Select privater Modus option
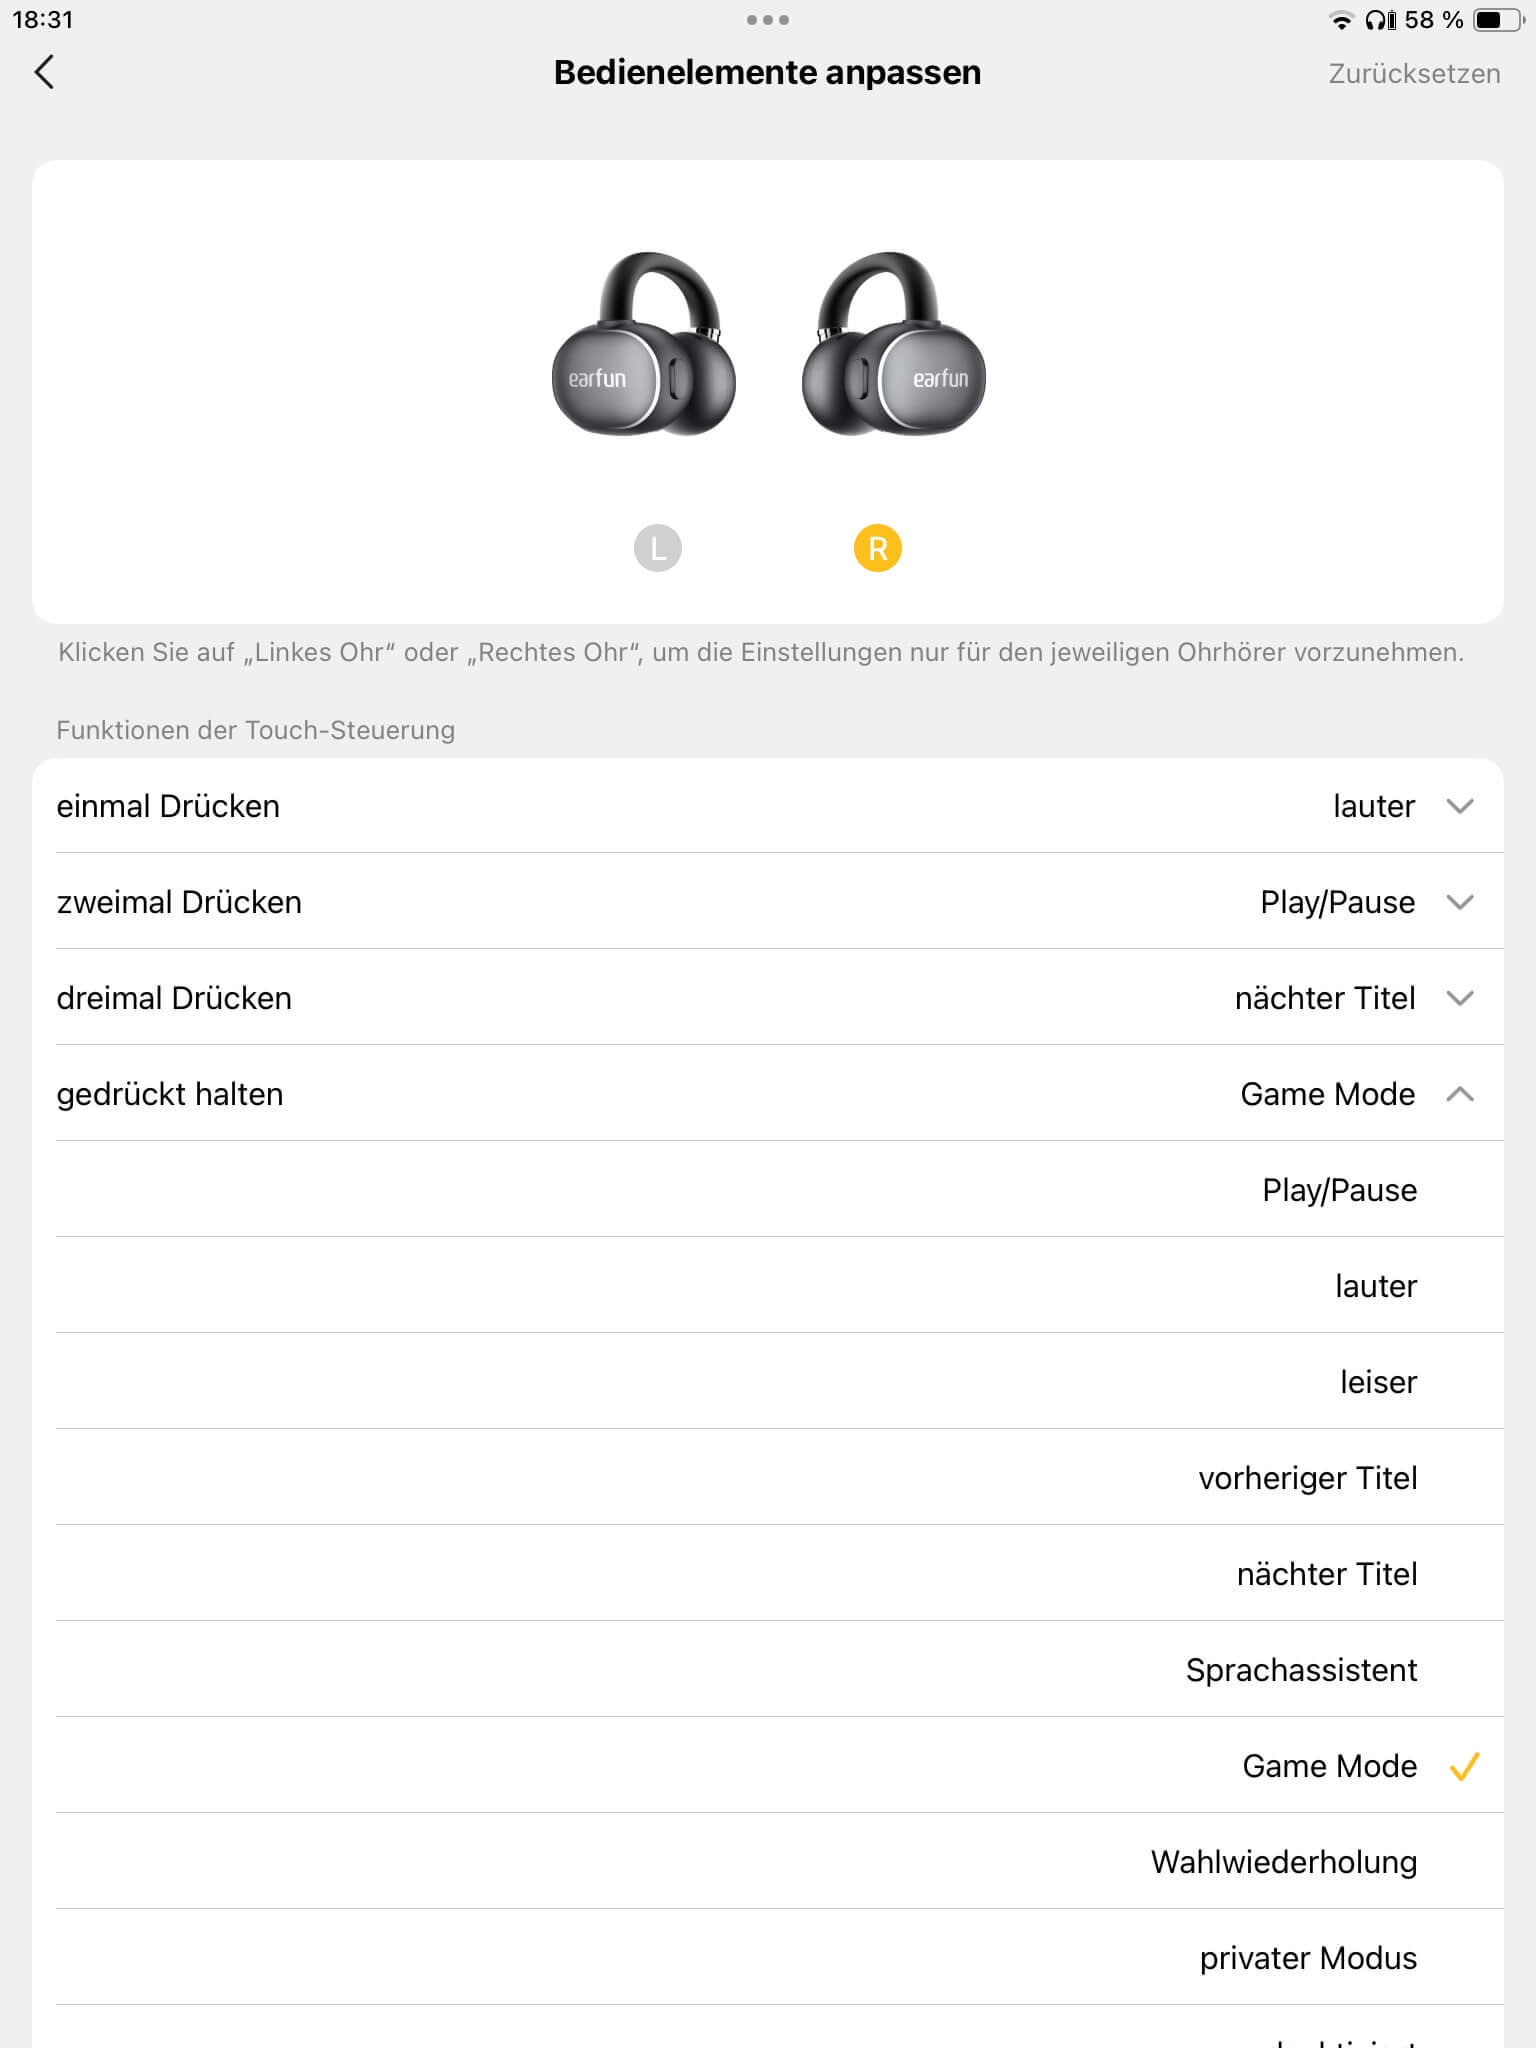 pos(1308,1958)
